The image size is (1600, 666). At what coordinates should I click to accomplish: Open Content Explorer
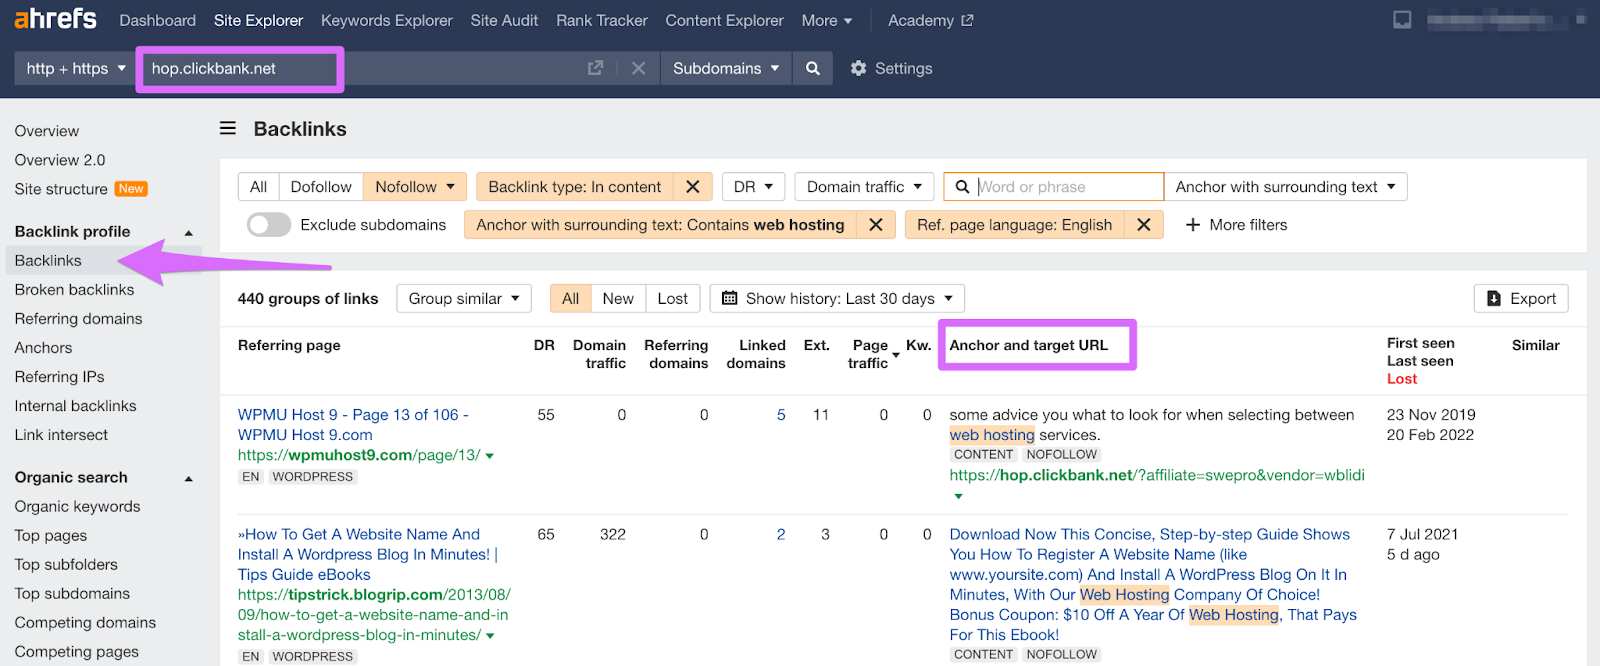click(725, 20)
